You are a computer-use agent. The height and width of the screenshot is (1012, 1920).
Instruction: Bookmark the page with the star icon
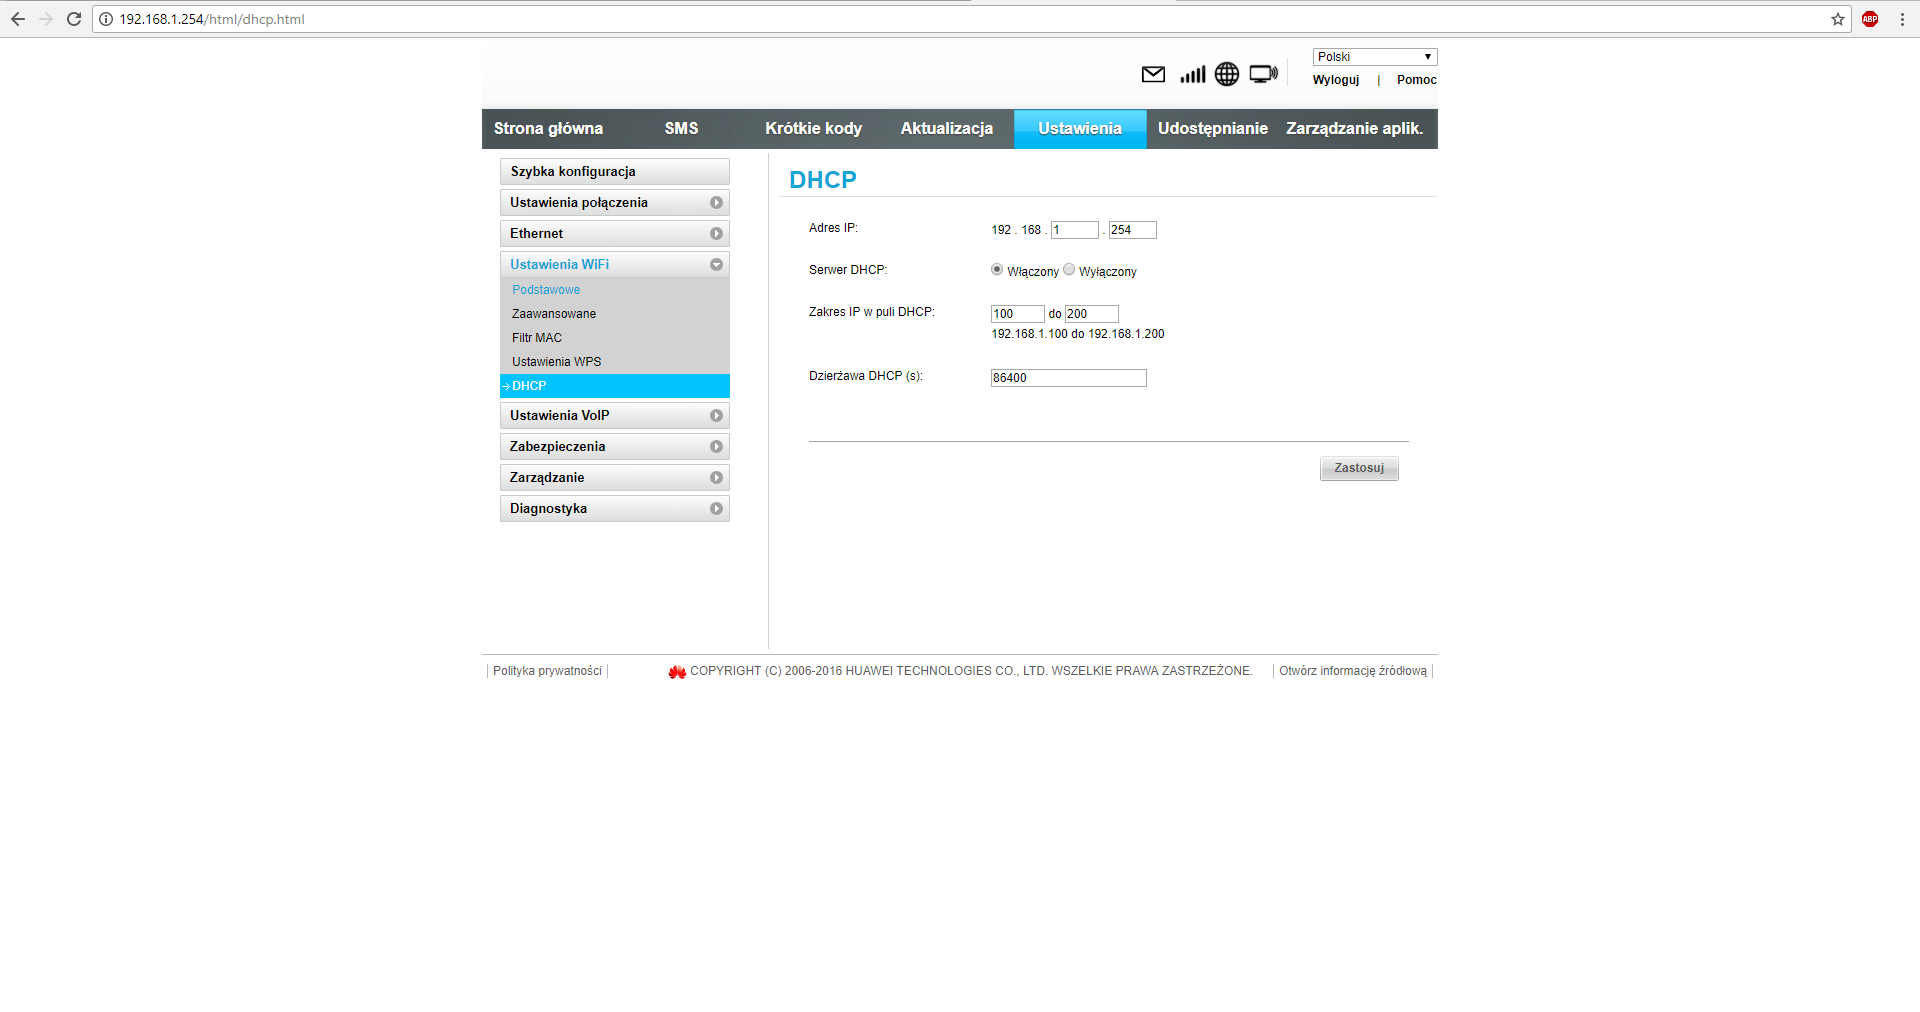click(1838, 19)
